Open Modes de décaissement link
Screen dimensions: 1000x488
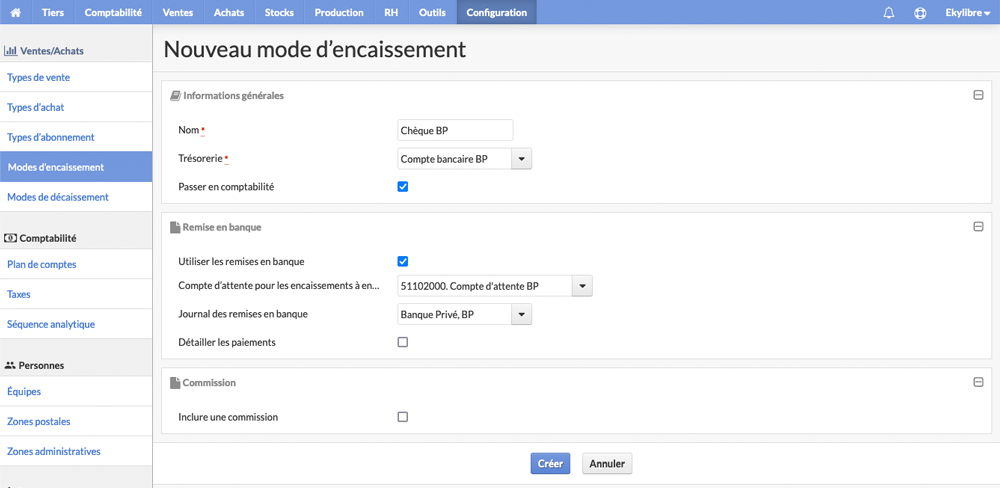point(58,197)
